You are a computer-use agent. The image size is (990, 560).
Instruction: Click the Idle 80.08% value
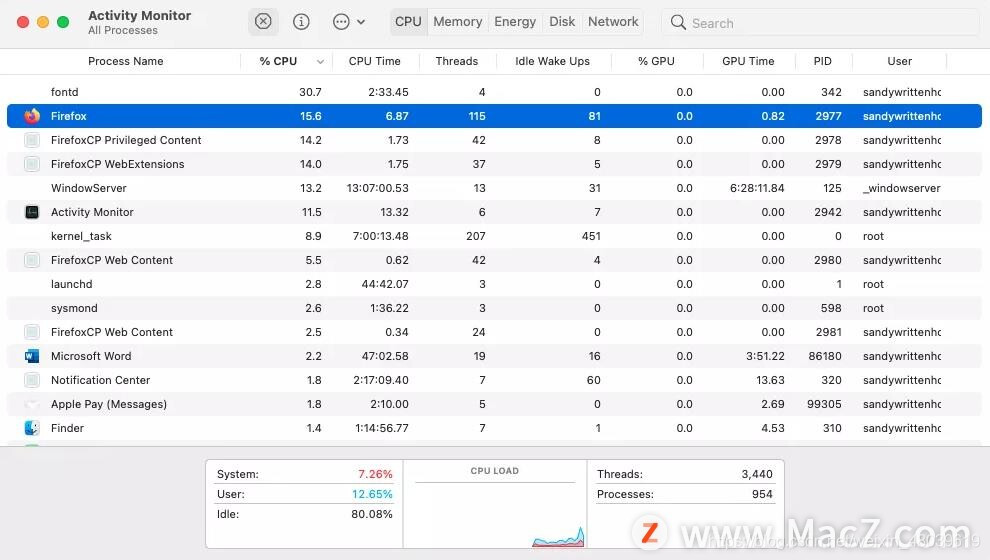click(372, 515)
